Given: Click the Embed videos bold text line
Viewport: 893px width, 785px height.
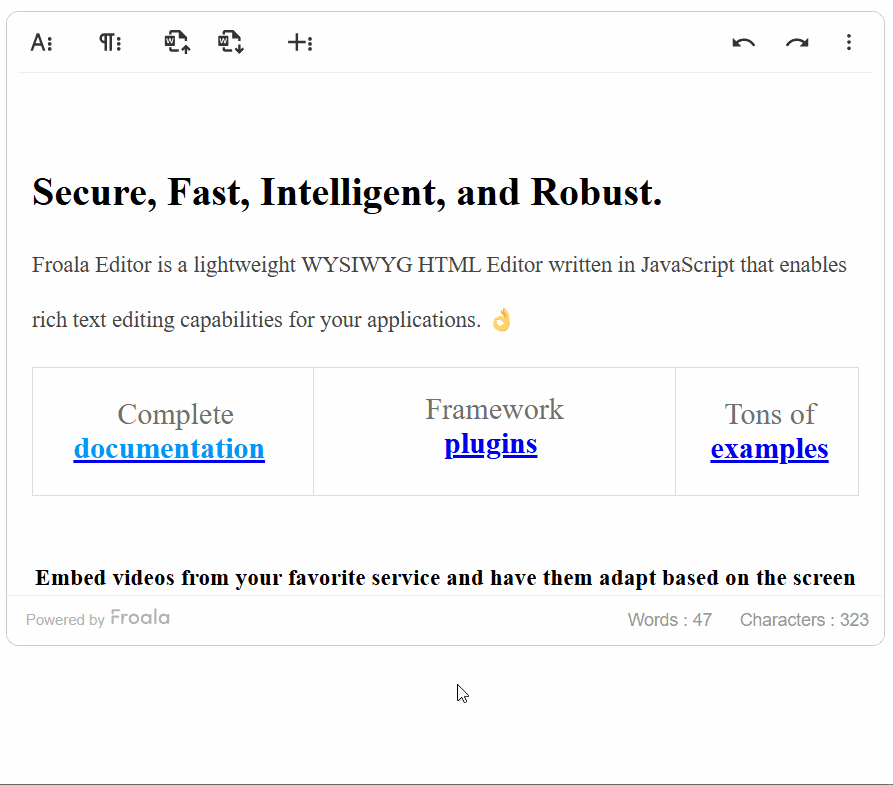Looking at the screenshot, I should [445, 578].
